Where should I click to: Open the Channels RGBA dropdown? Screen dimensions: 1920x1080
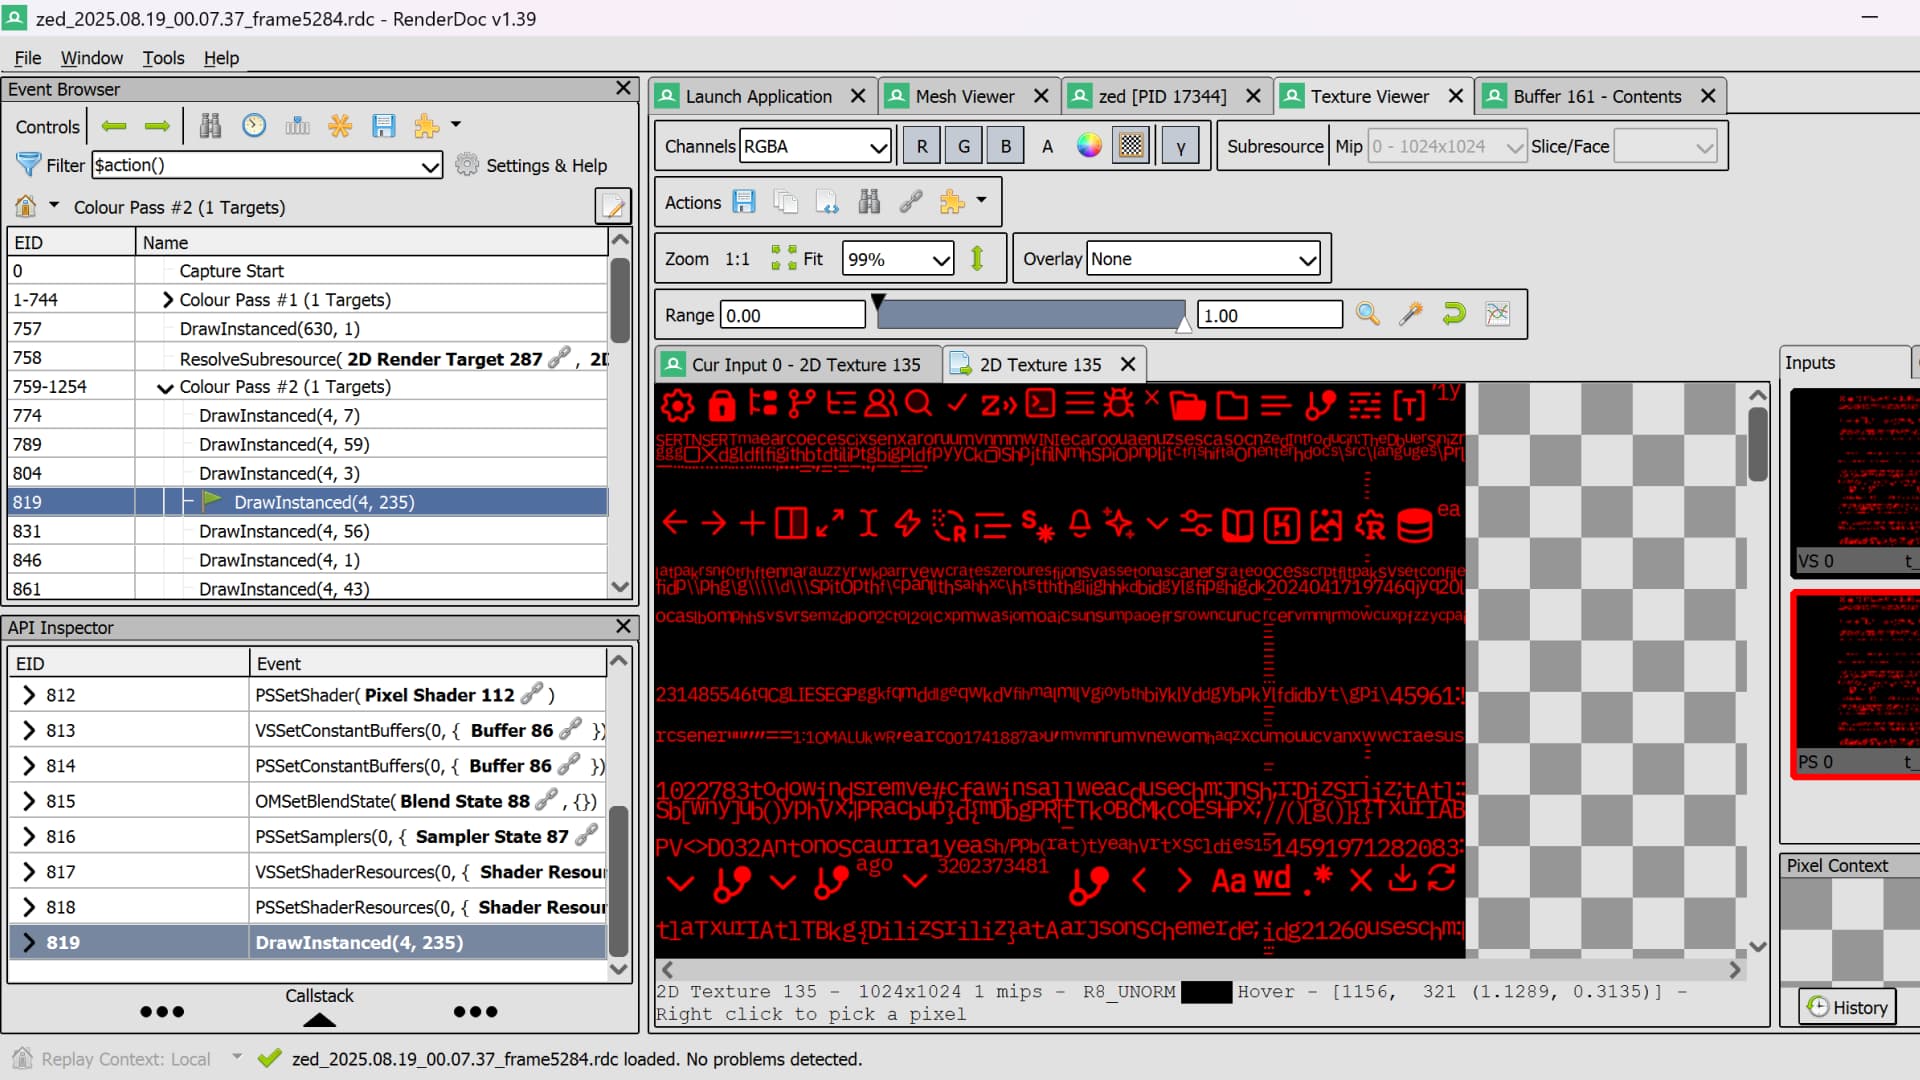click(814, 145)
